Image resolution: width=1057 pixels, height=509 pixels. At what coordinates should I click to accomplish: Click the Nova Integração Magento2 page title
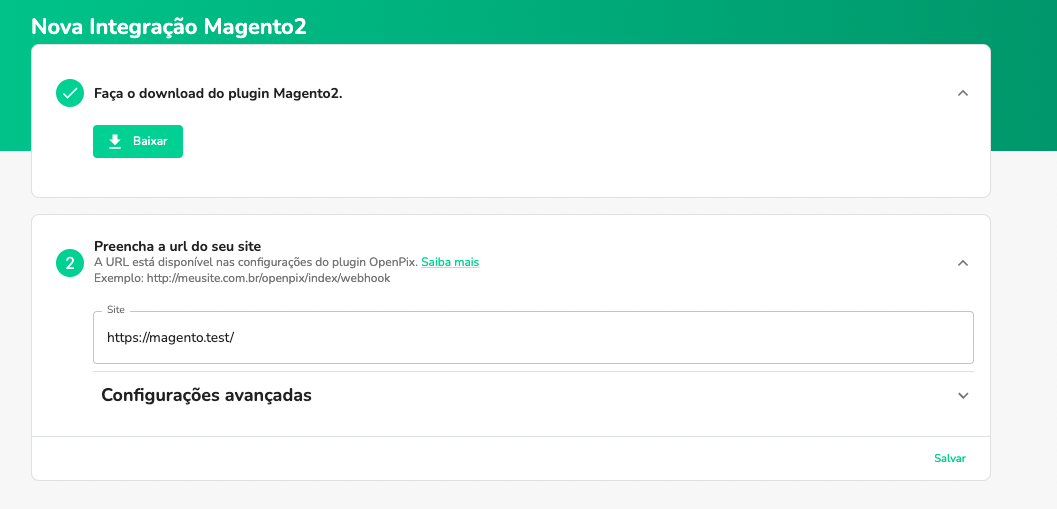(169, 27)
